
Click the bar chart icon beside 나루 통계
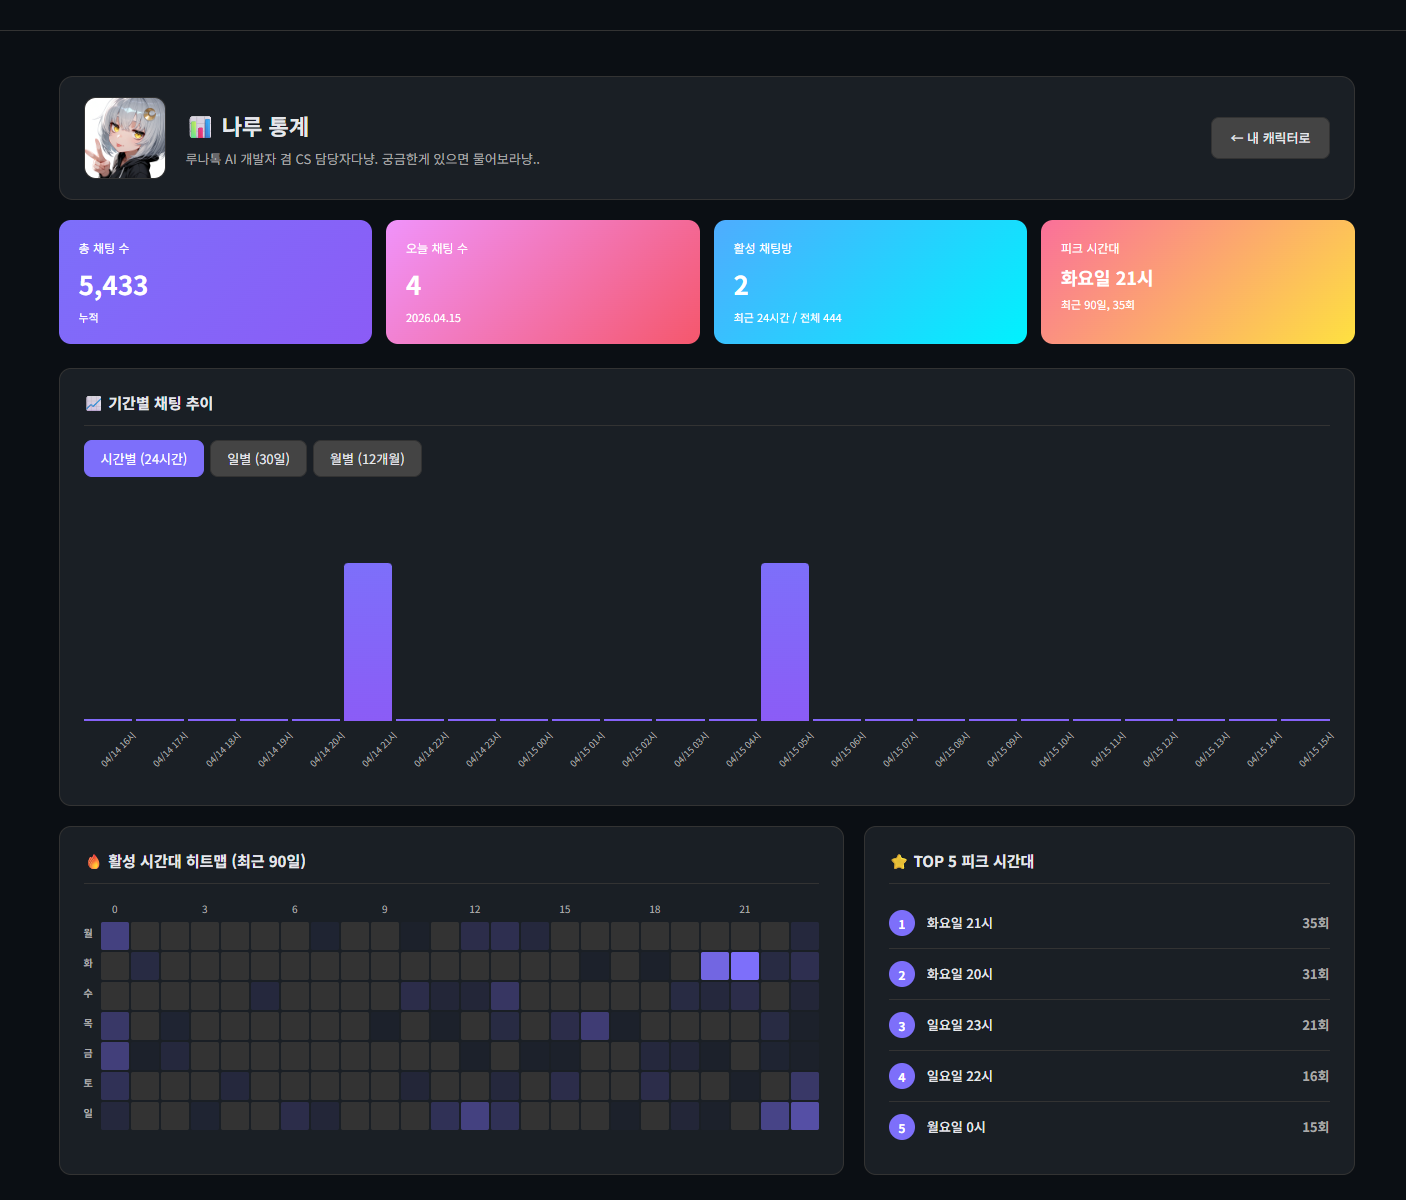(x=200, y=127)
